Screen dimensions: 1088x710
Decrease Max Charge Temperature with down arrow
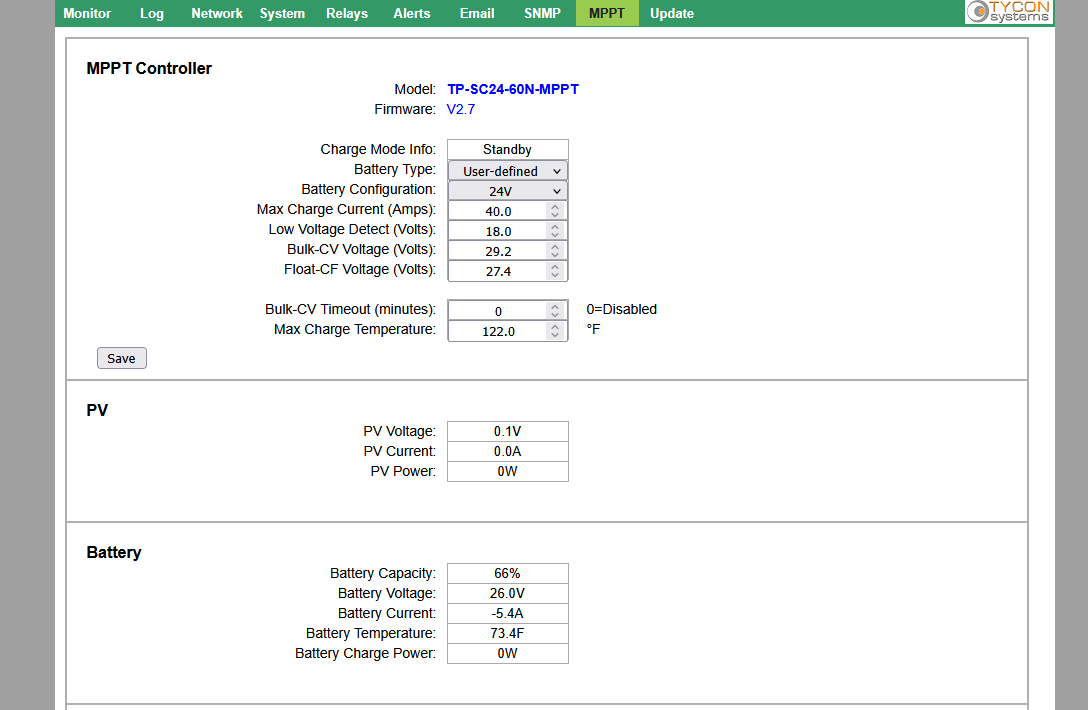coord(555,335)
